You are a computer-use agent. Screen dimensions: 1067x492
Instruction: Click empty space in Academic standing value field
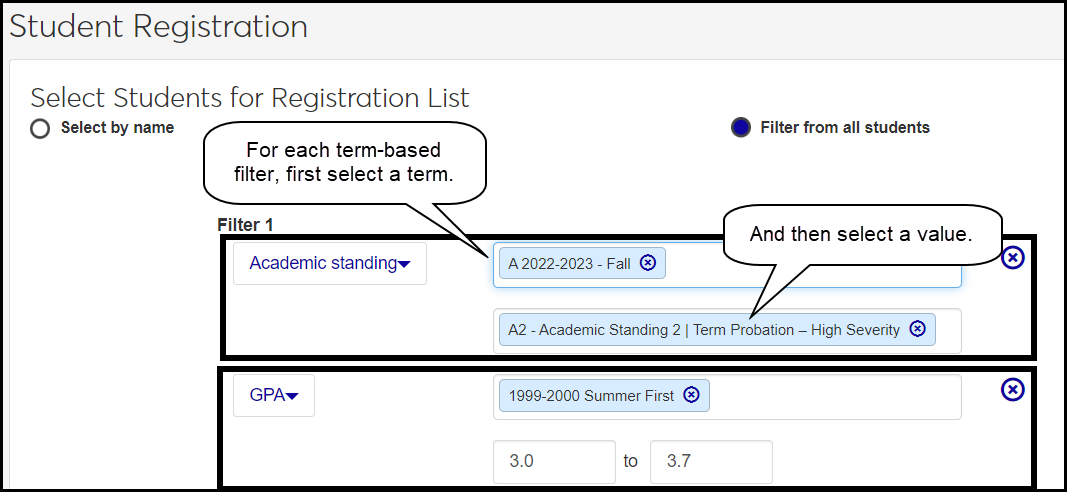pos(948,330)
